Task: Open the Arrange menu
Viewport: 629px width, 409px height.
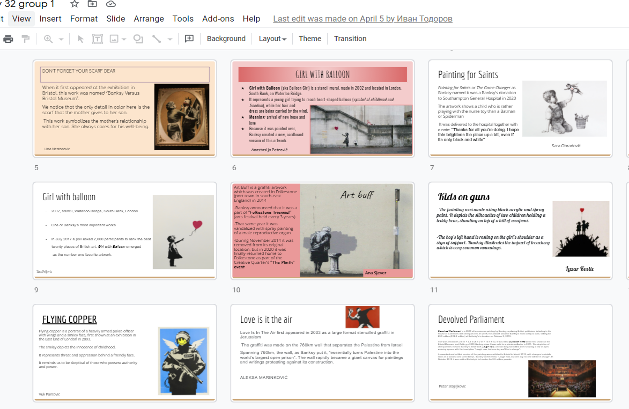Action: point(149,18)
